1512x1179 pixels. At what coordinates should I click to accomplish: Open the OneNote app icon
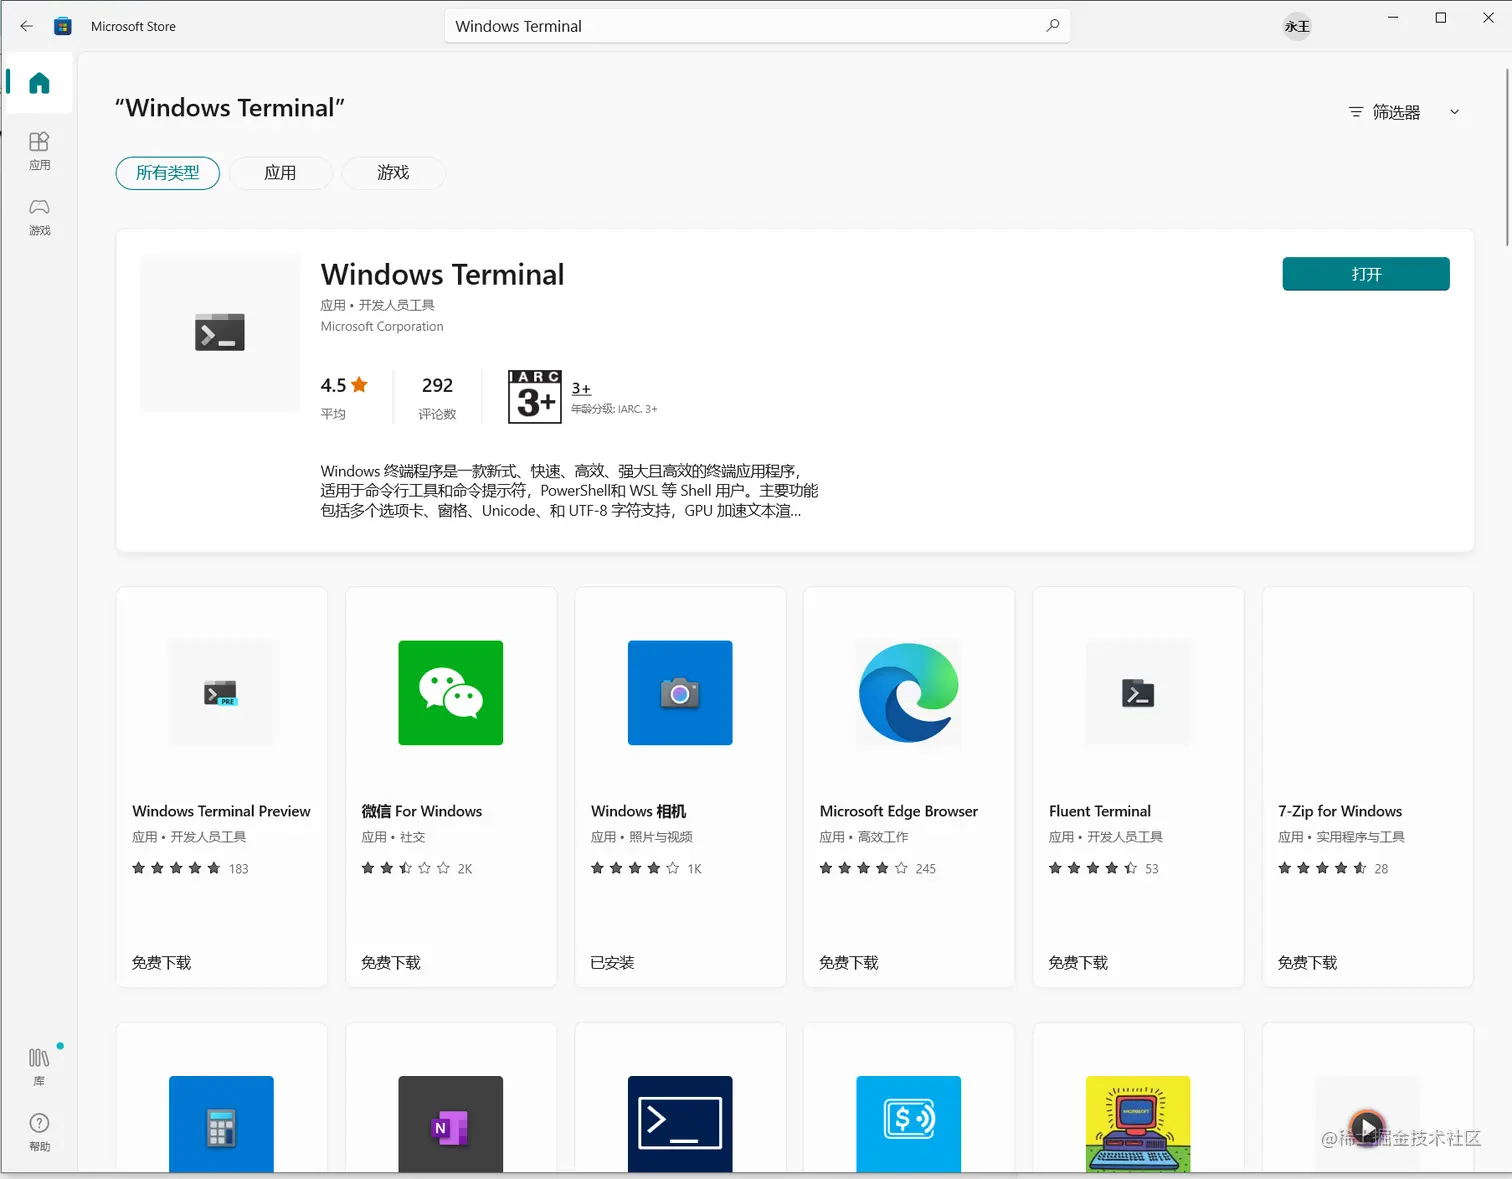tap(450, 1124)
